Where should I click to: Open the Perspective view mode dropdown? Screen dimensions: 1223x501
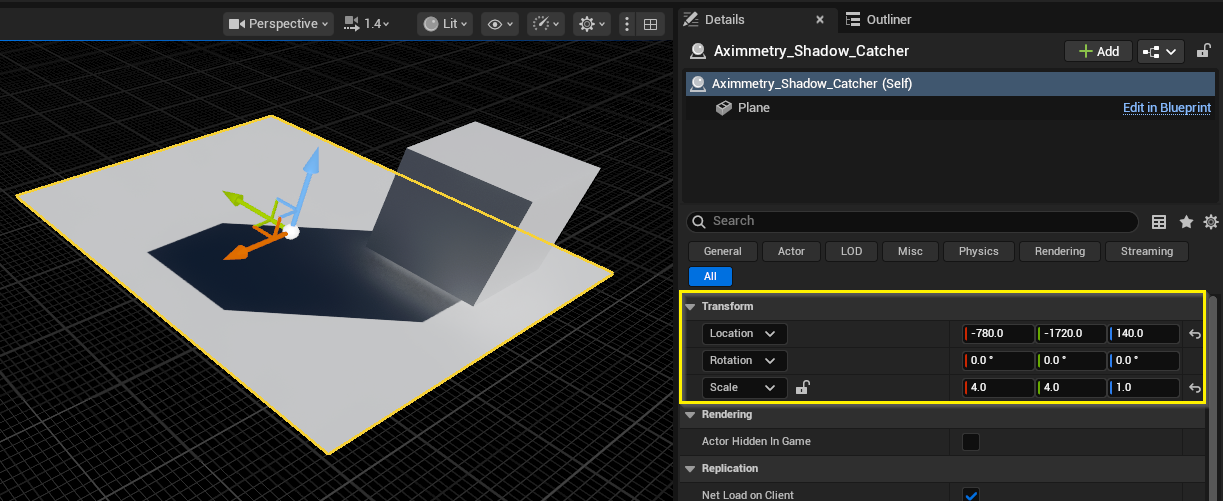(x=279, y=24)
